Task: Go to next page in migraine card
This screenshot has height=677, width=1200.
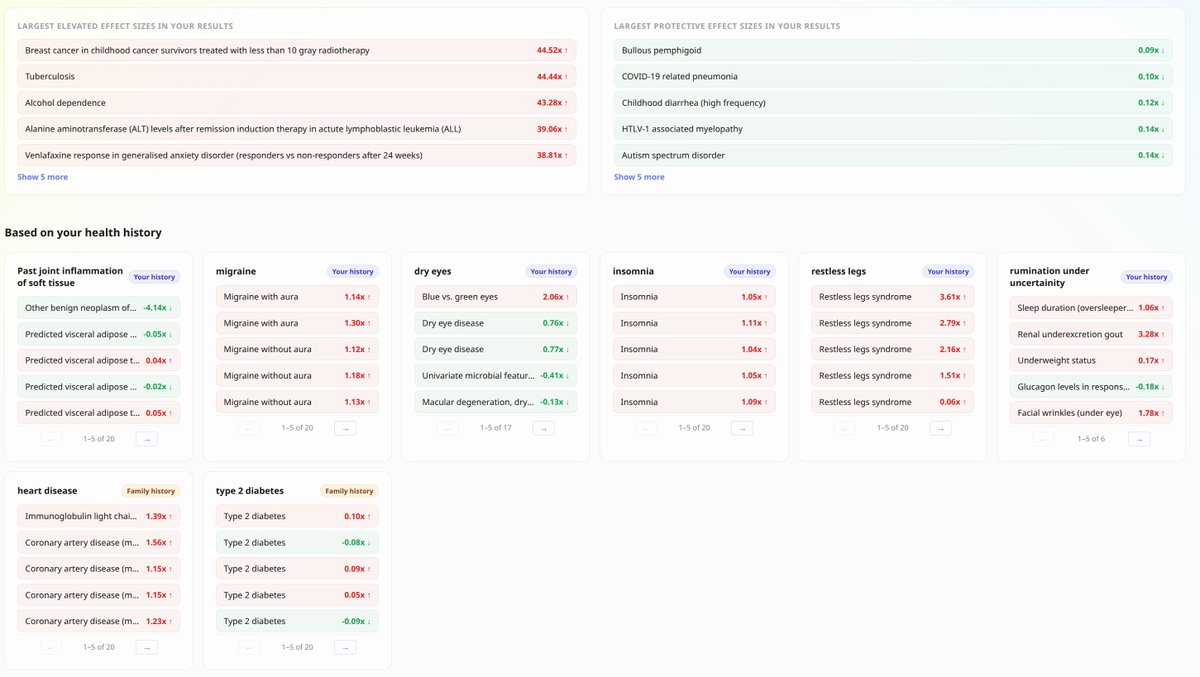Action: (345, 428)
